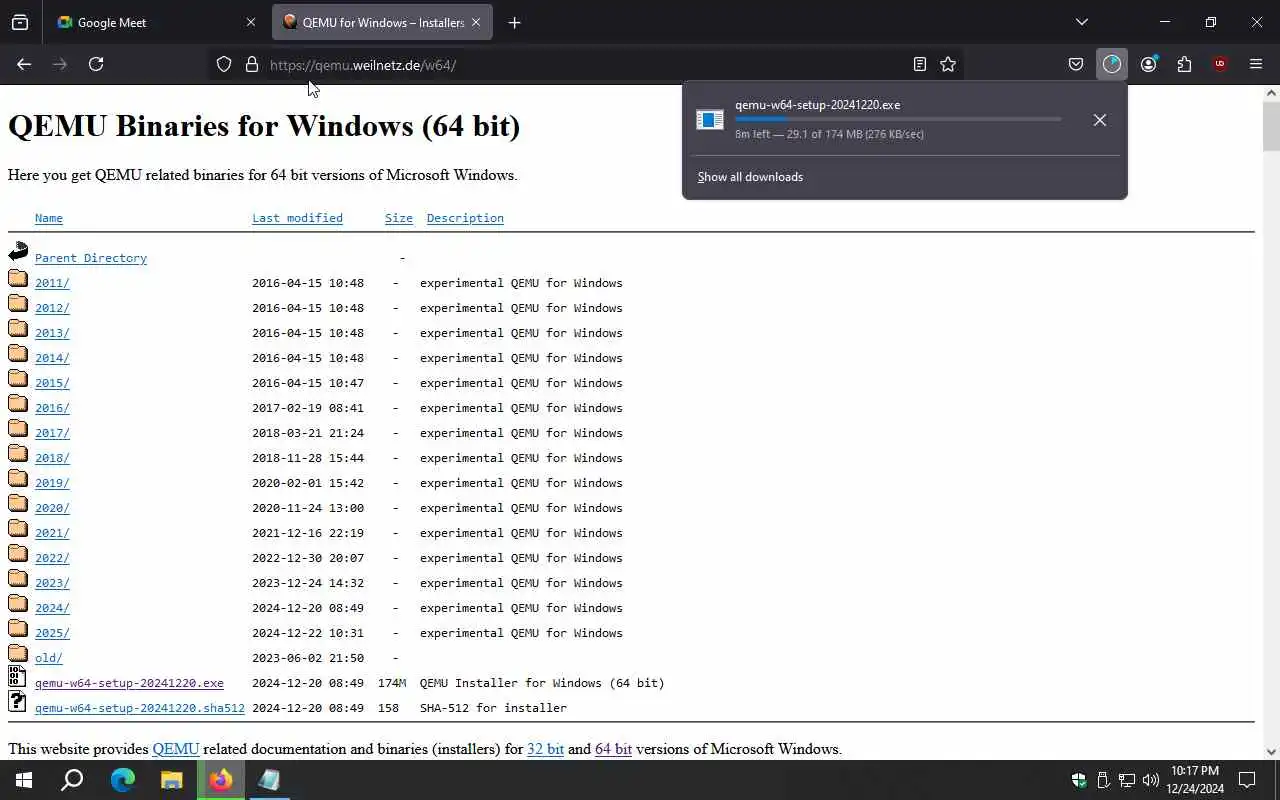Click the address bar URL field
This screenshot has width=1280, height=800.
585,64
